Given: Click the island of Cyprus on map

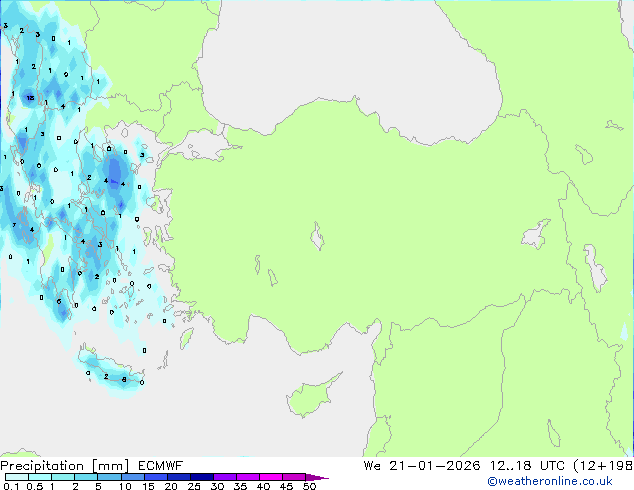Looking at the screenshot, I should coord(311,396).
